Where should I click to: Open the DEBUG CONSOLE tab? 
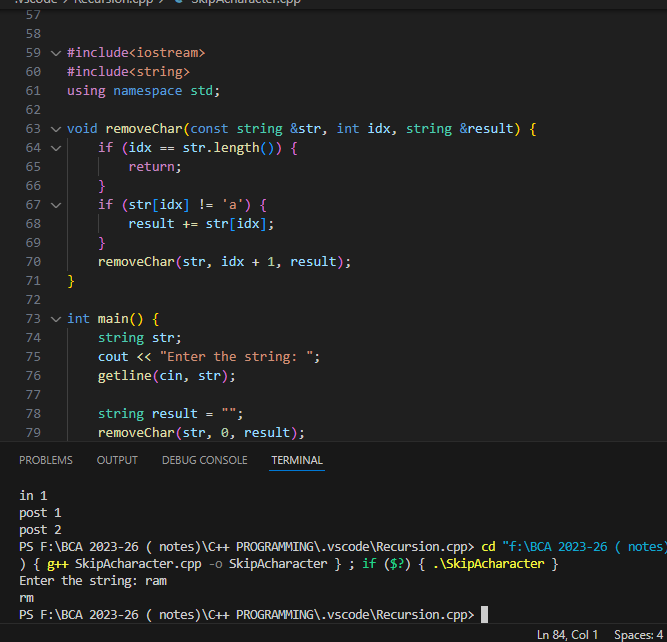pos(205,460)
